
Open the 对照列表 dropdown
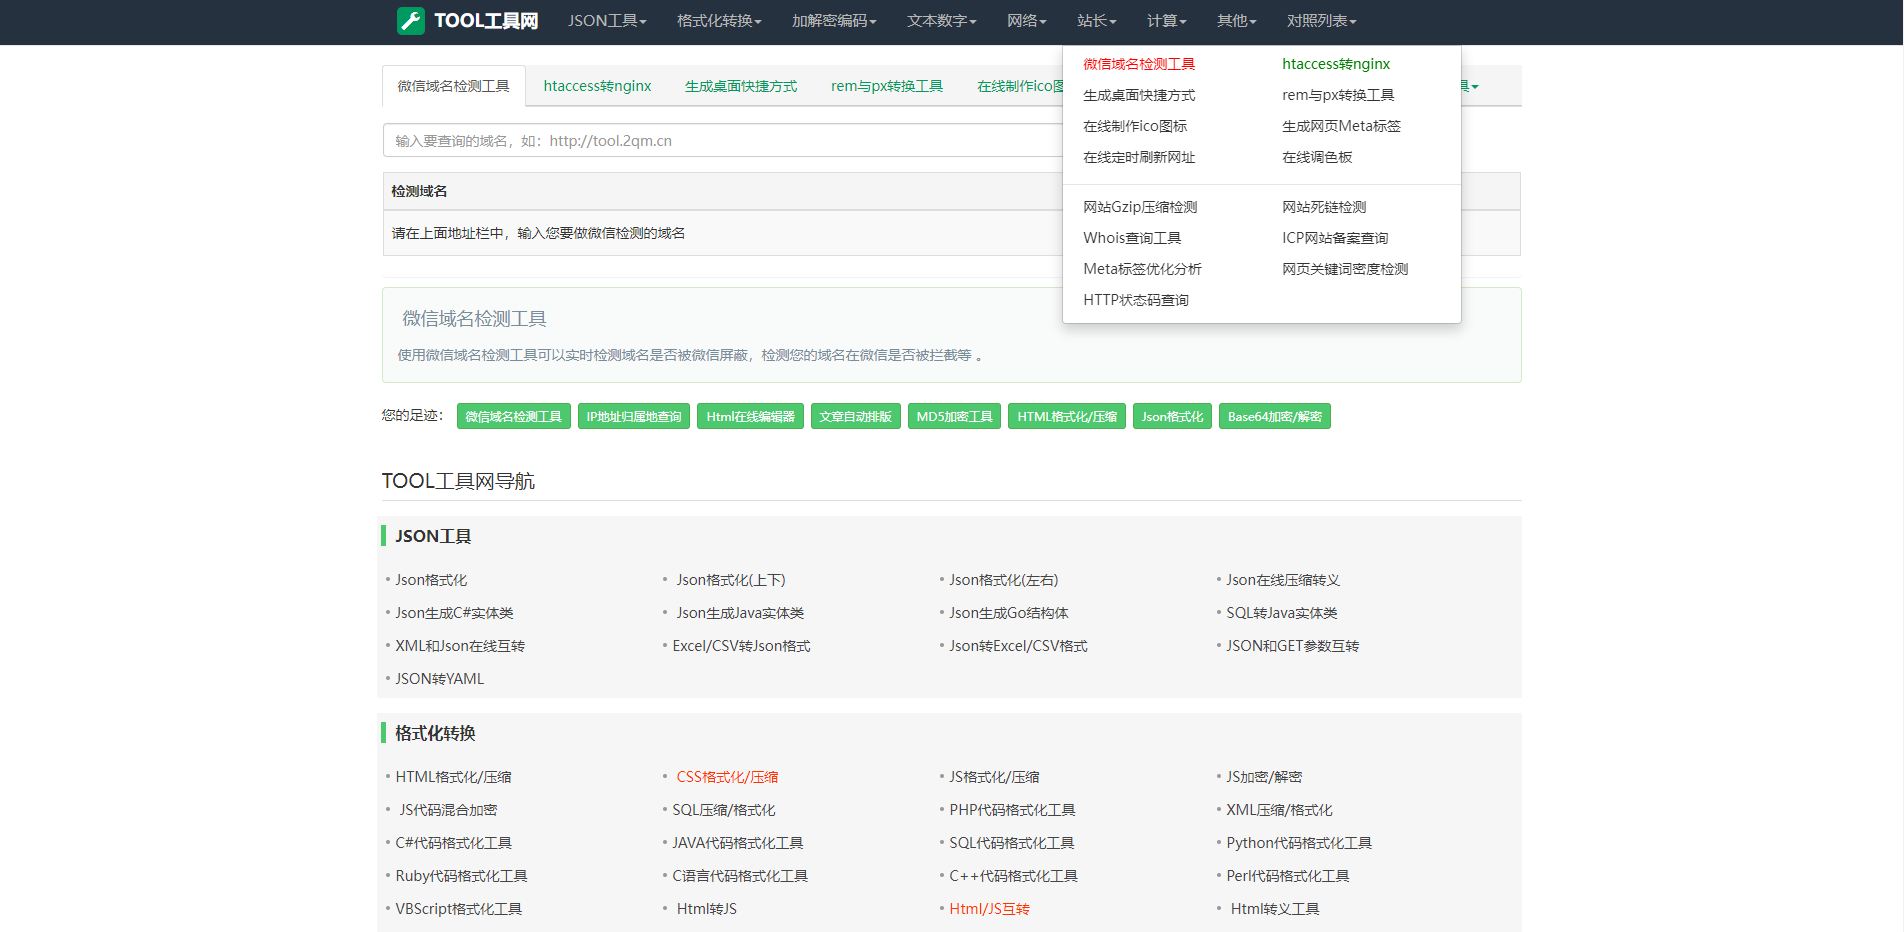(x=1317, y=20)
